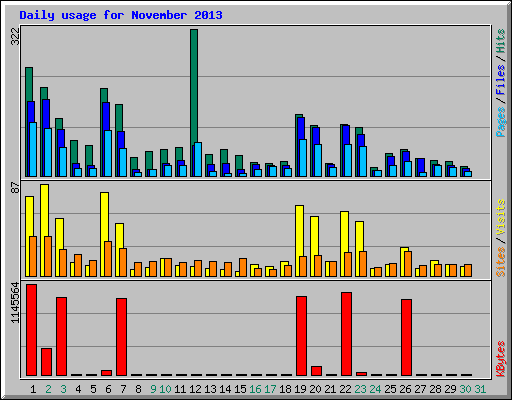The height and width of the screenshot is (400, 512).
Task: Click the red KBytes bar for day 1
Action: click(x=31, y=330)
